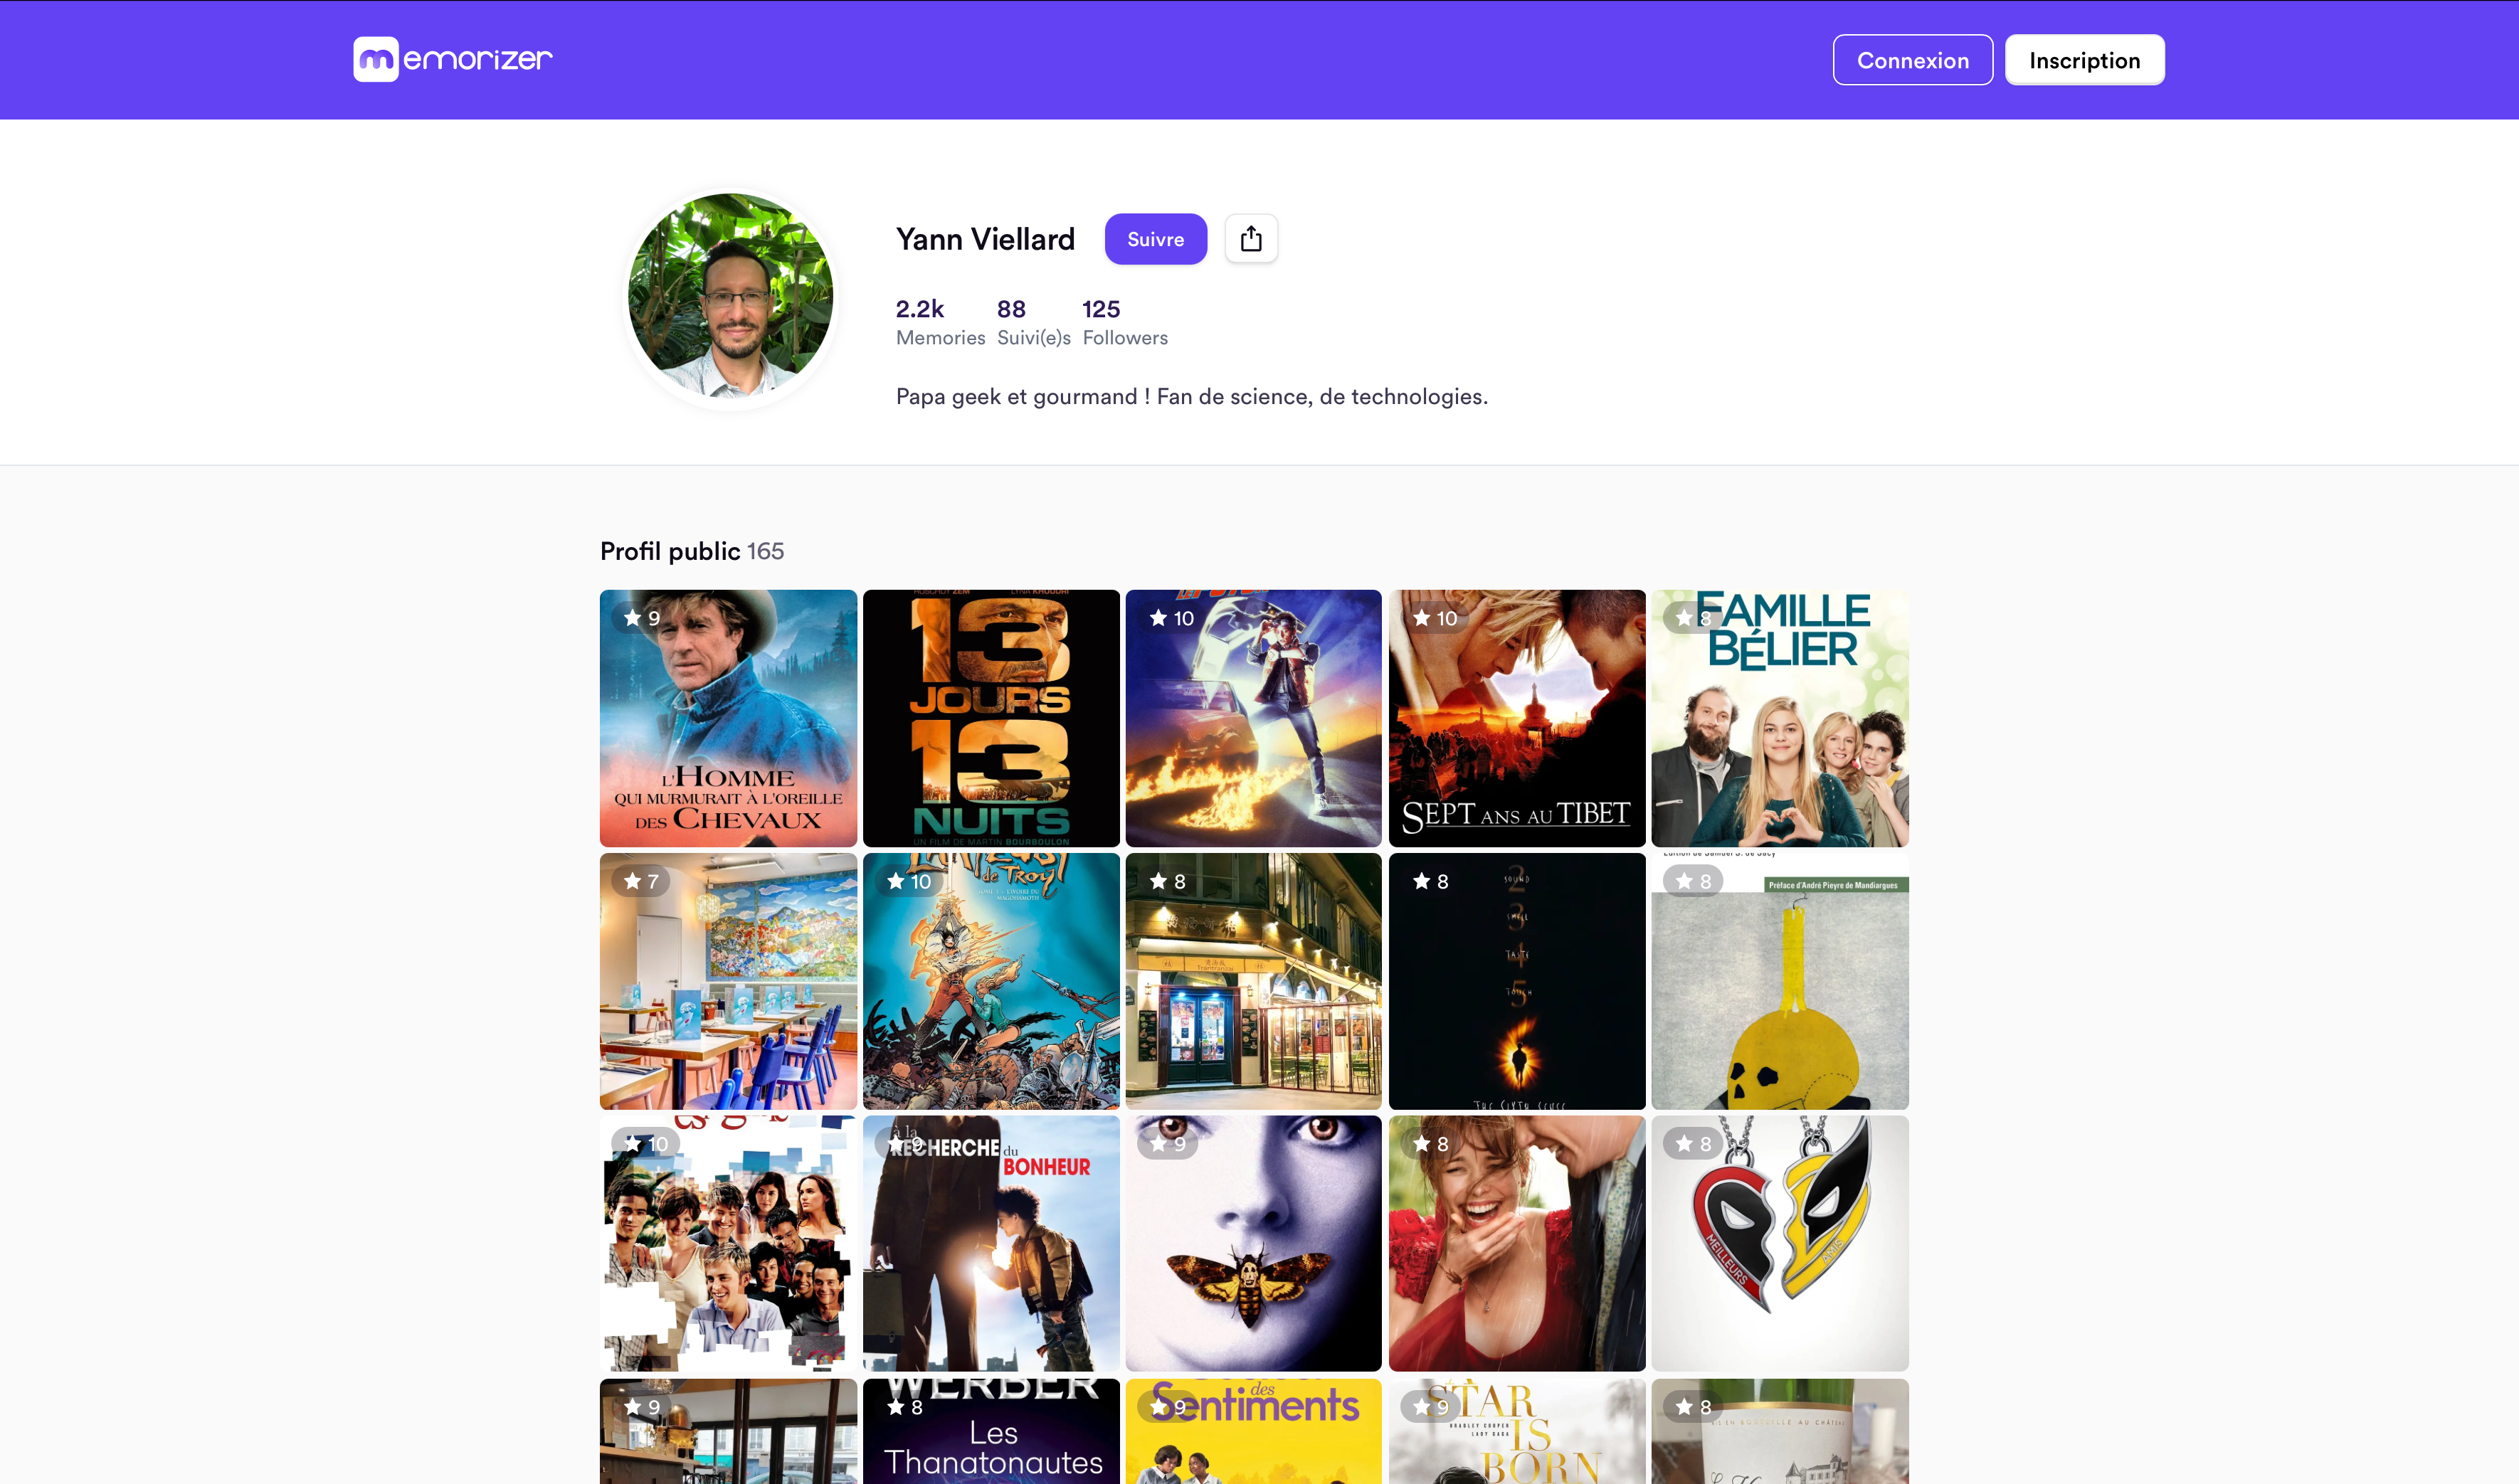Click the Profil public 165 heading
2519x1484 pixels.
(x=692, y=551)
